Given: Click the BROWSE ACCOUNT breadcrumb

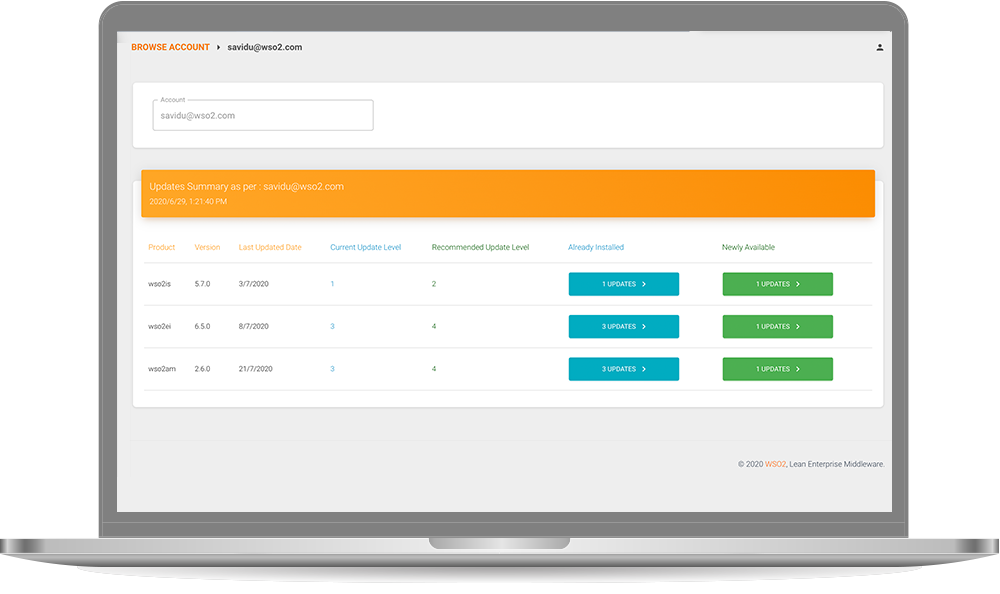Looking at the screenshot, I should point(170,47).
